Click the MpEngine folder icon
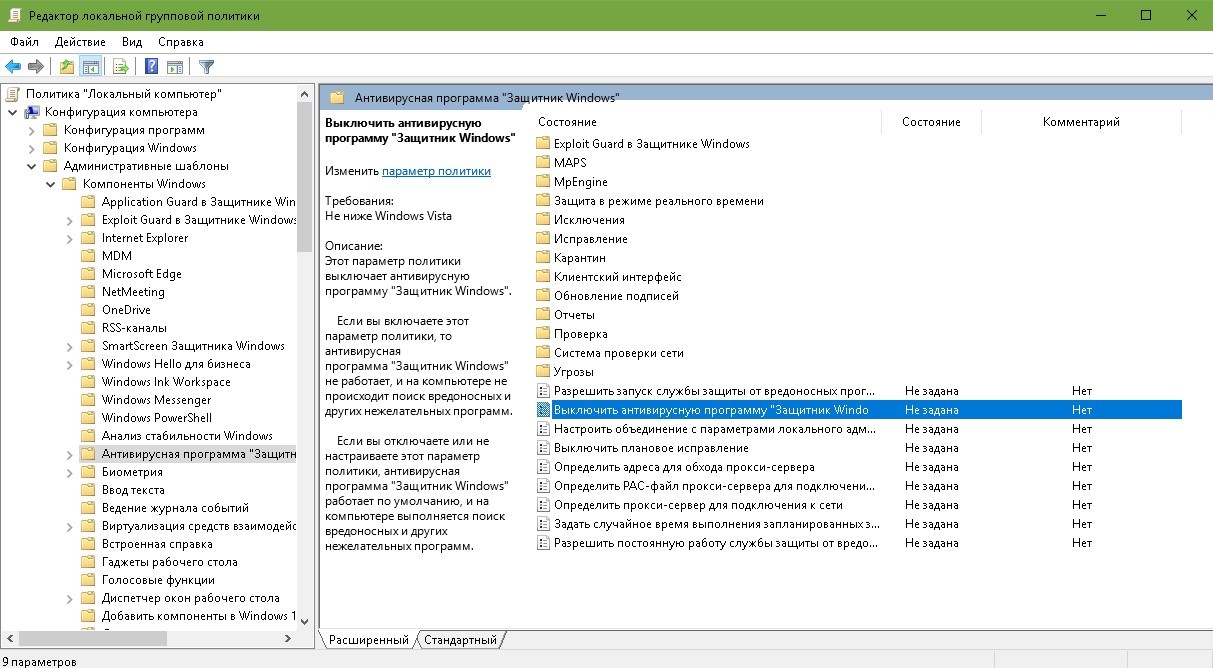1213x668 pixels. 543,181
